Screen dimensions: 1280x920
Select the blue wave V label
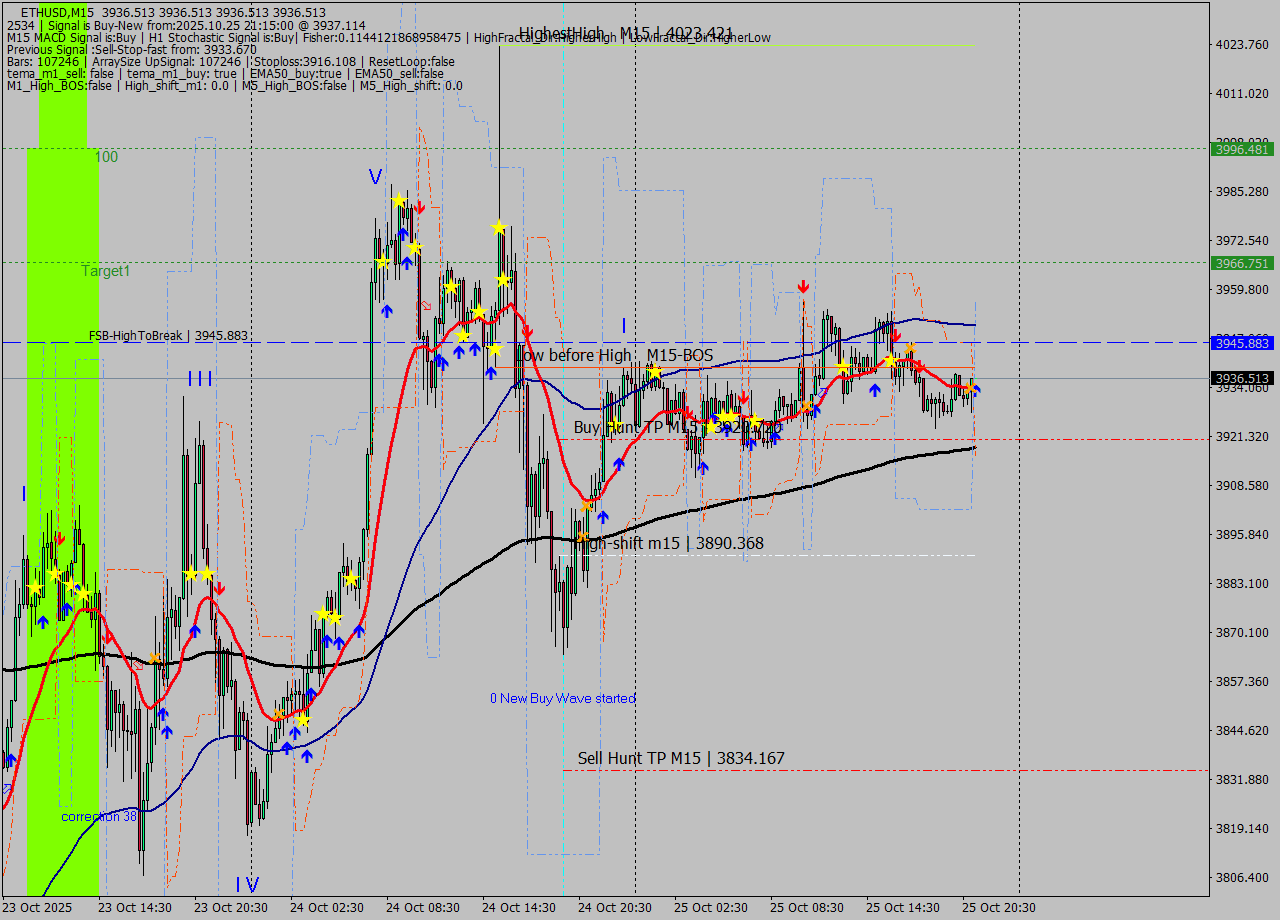click(x=375, y=177)
